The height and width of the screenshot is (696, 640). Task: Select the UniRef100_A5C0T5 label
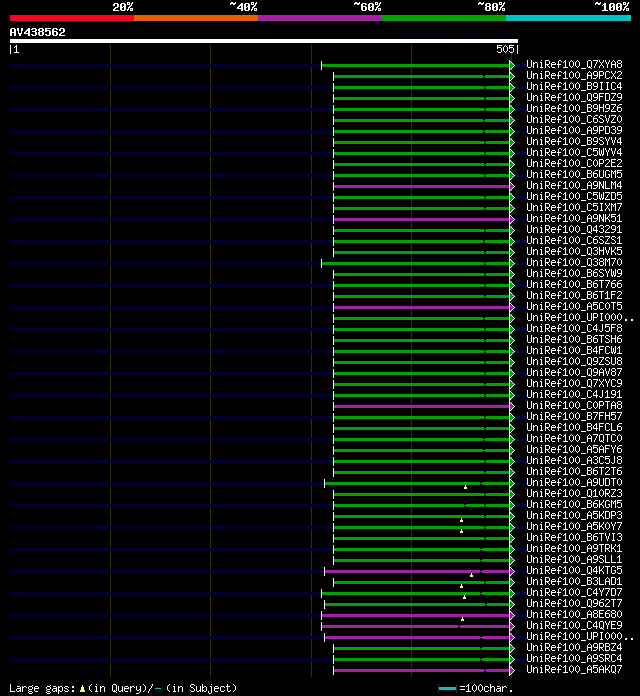point(574,306)
